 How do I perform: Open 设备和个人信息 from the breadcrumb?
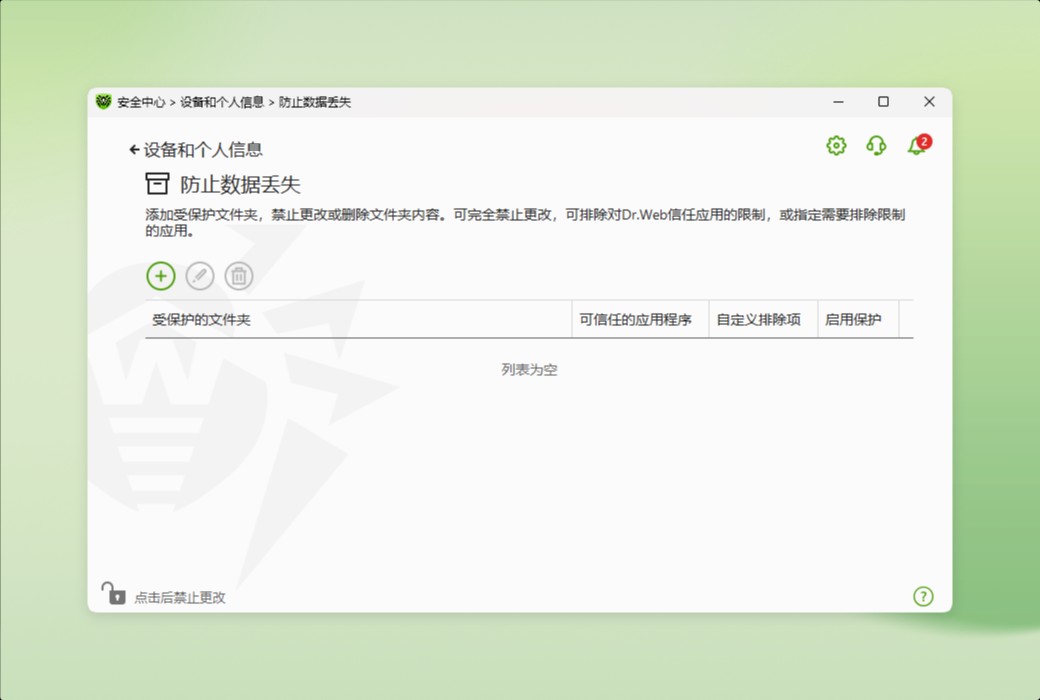(224, 101)
